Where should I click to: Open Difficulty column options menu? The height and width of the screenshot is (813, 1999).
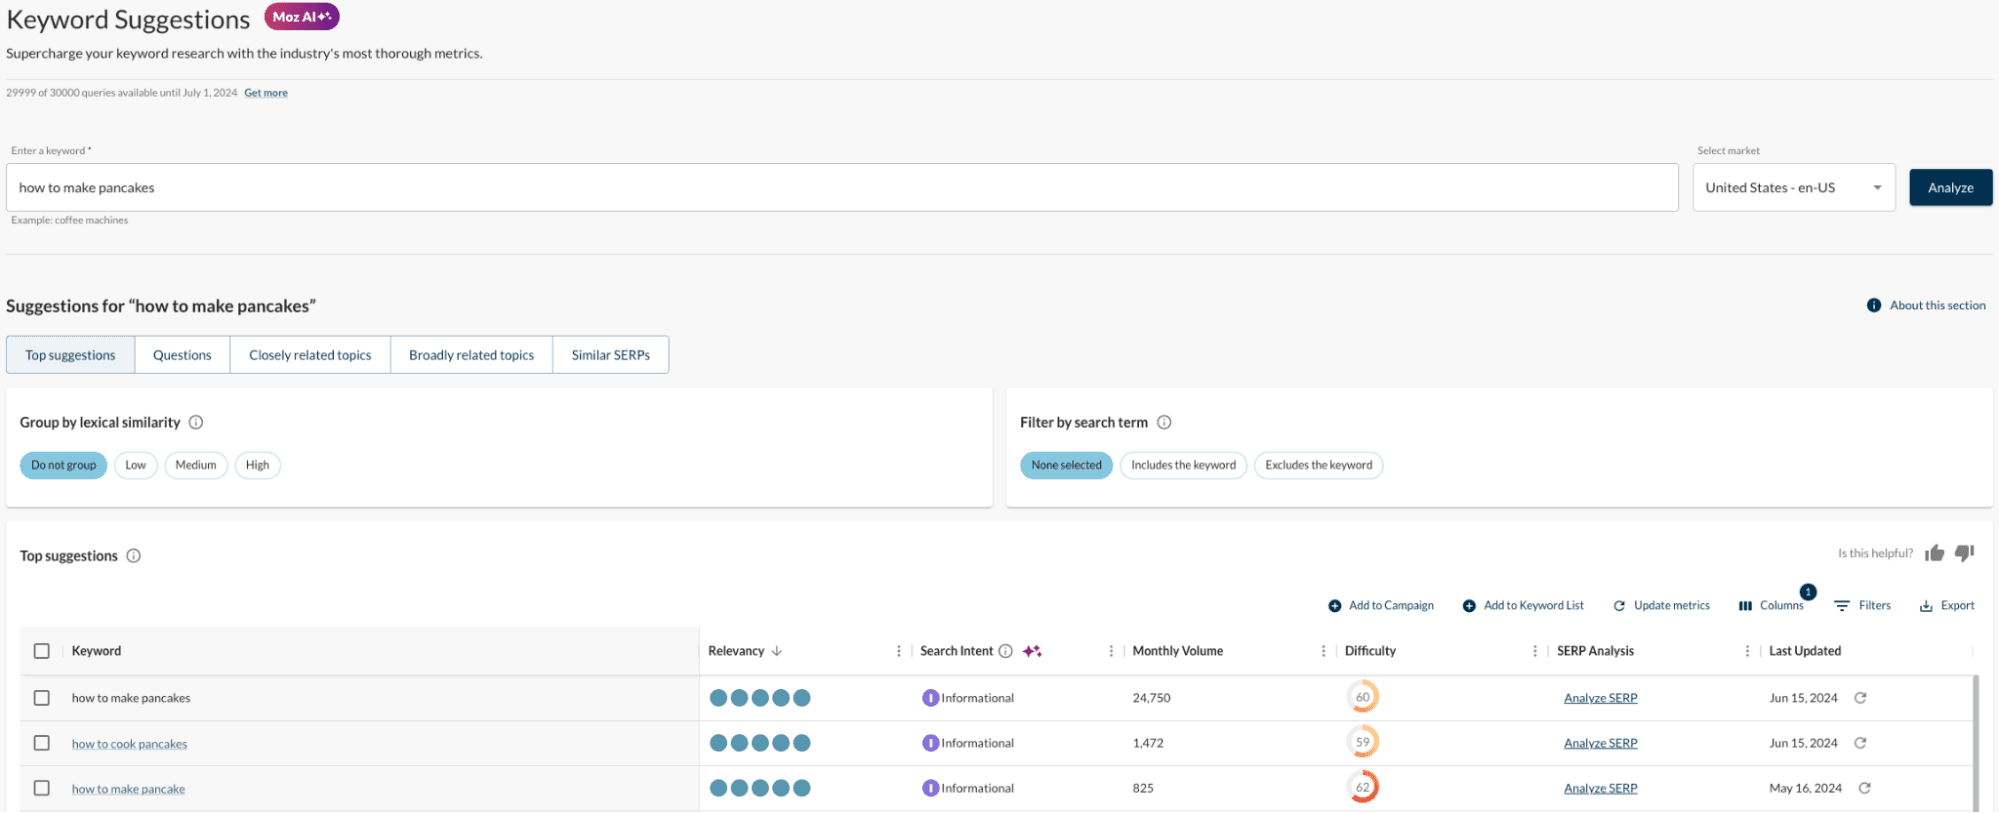pos(1535,651)
